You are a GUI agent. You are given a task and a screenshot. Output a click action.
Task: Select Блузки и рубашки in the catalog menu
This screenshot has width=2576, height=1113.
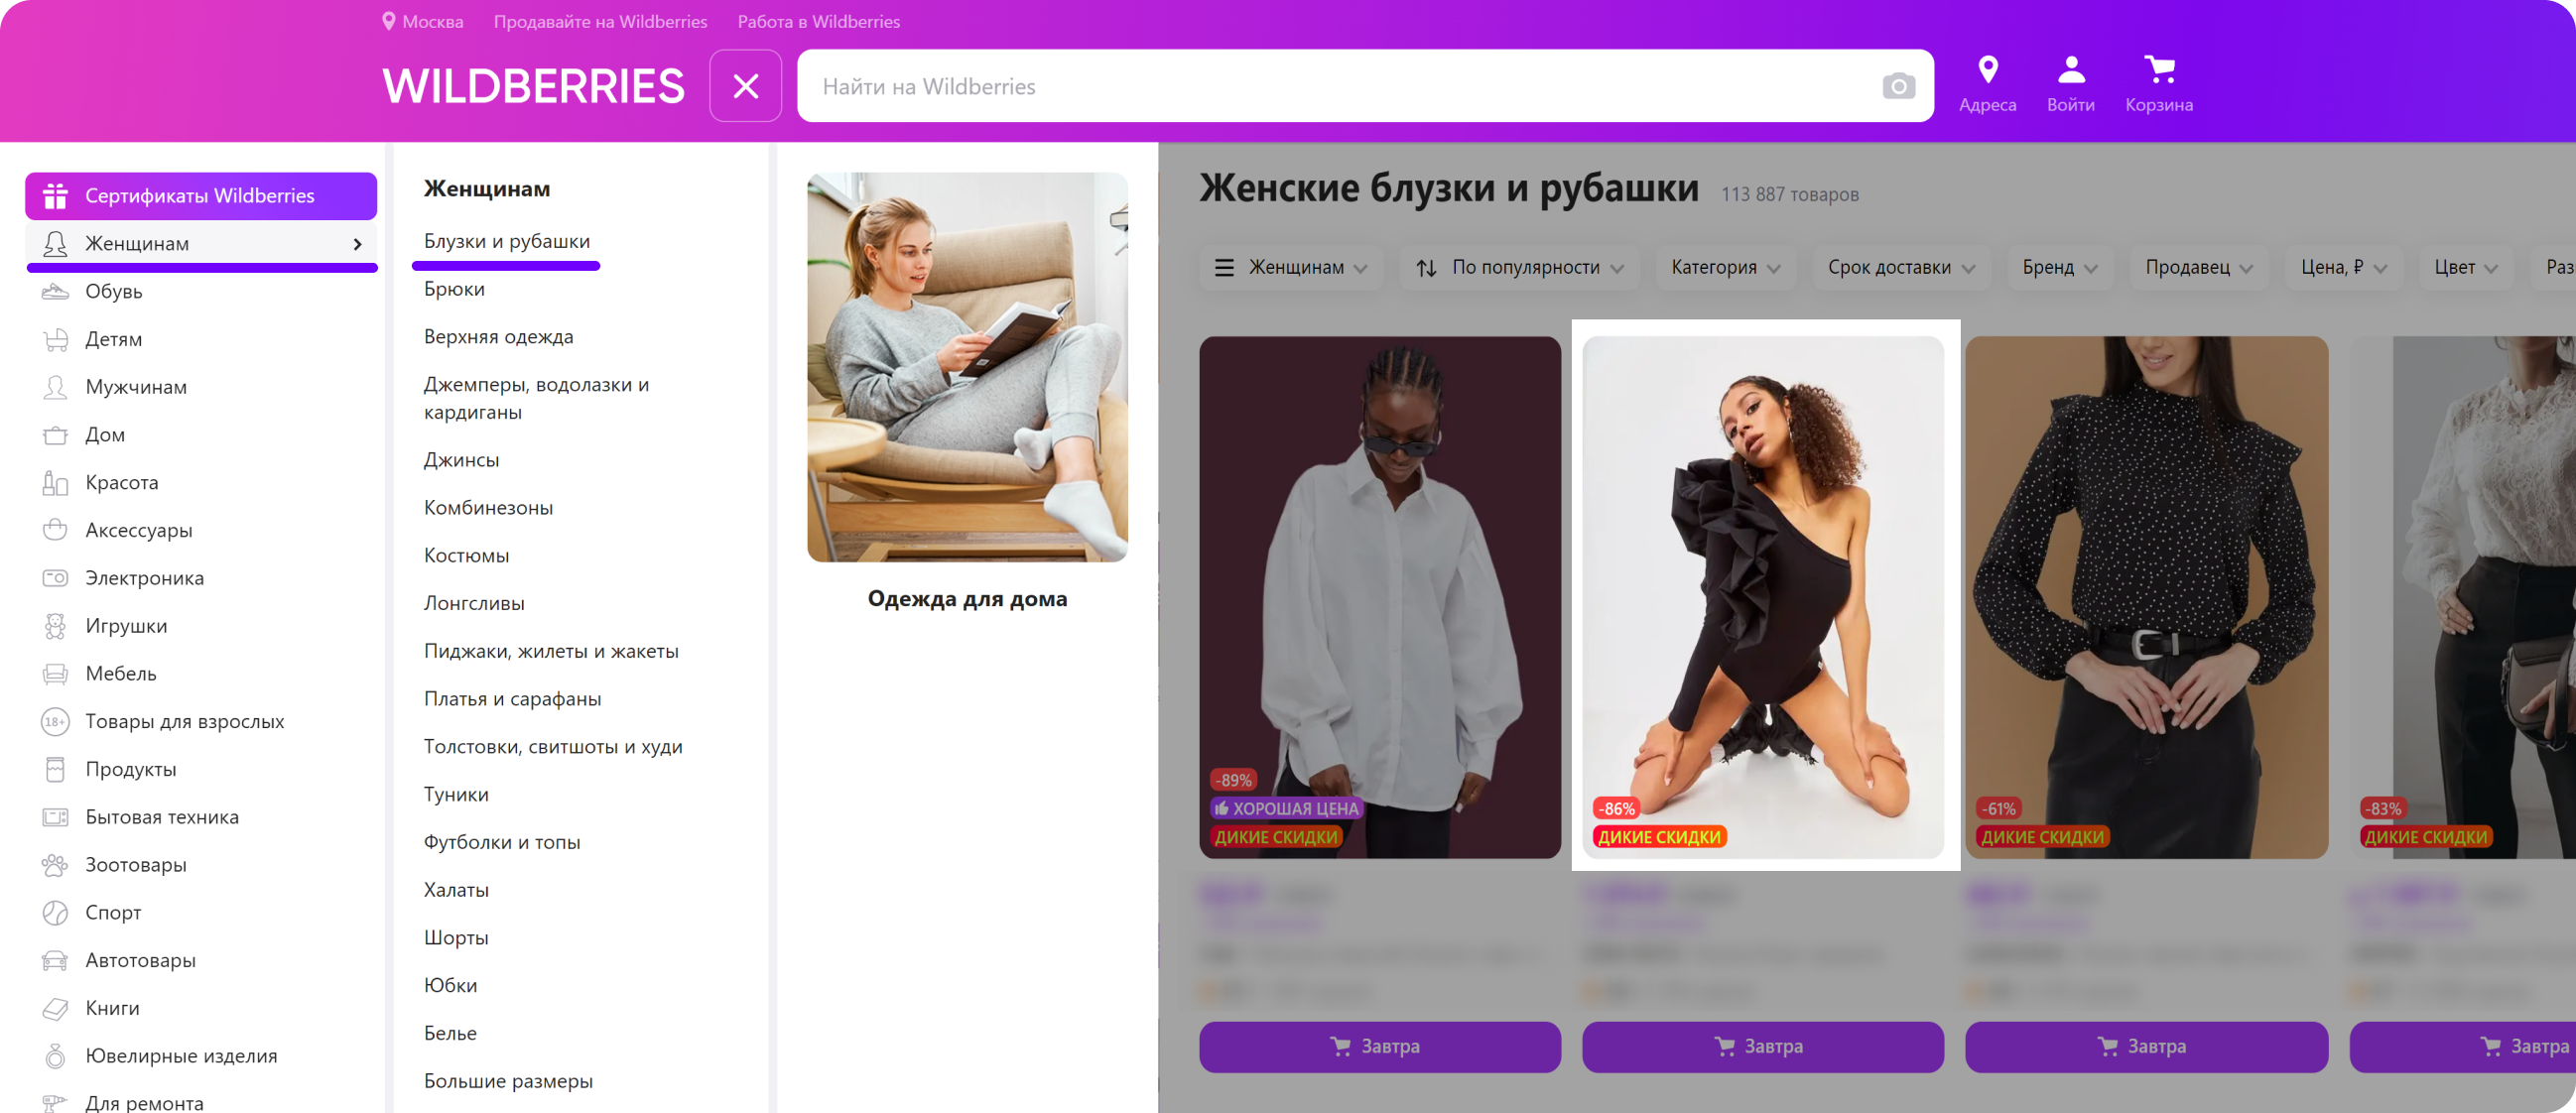pyautogui.click(x=506, y=240)
